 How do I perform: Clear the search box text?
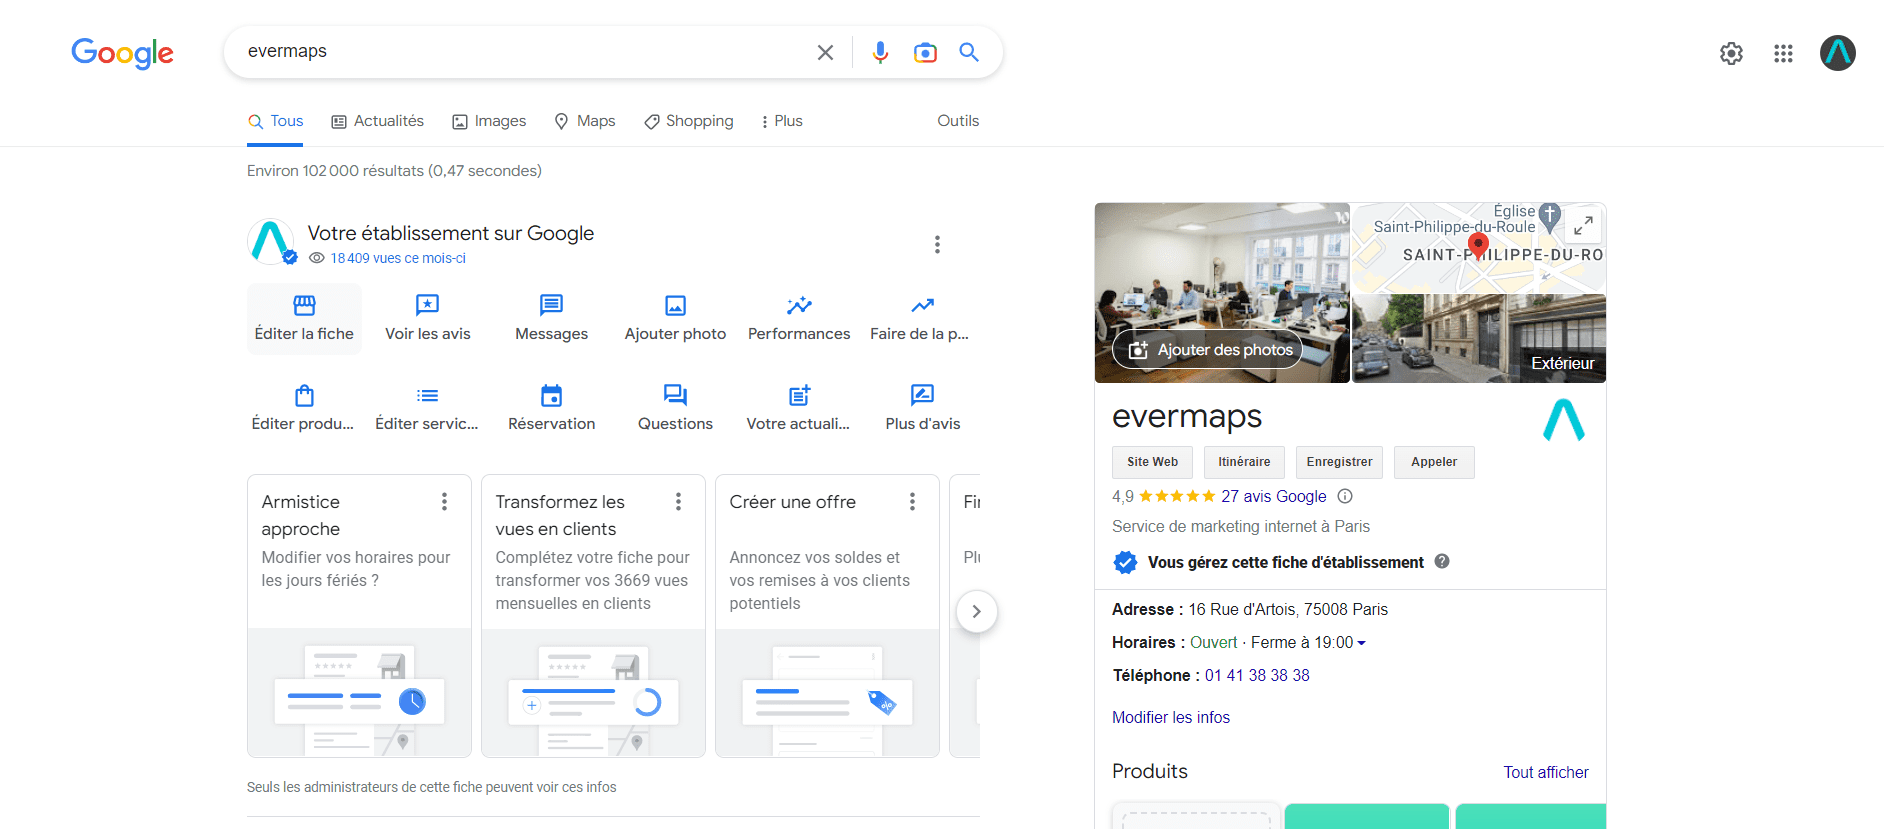pyautogui.click(x=825, y=52)
